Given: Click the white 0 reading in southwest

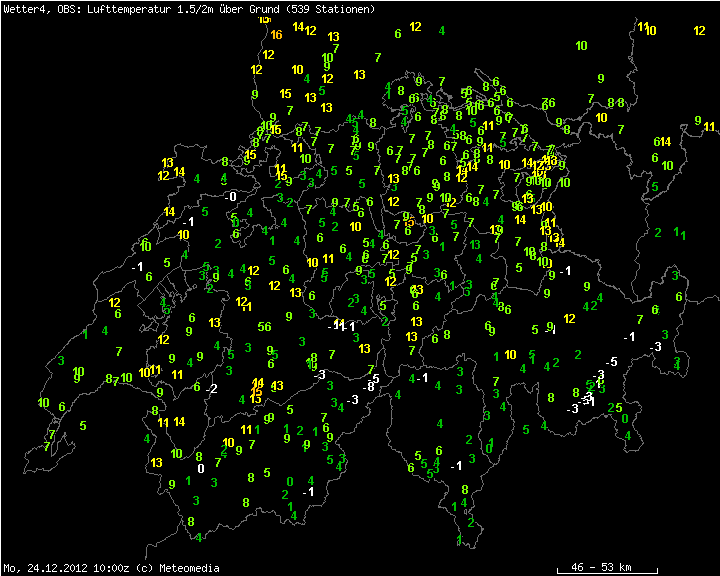Looking at the screenshot, I should click(200, 468).
